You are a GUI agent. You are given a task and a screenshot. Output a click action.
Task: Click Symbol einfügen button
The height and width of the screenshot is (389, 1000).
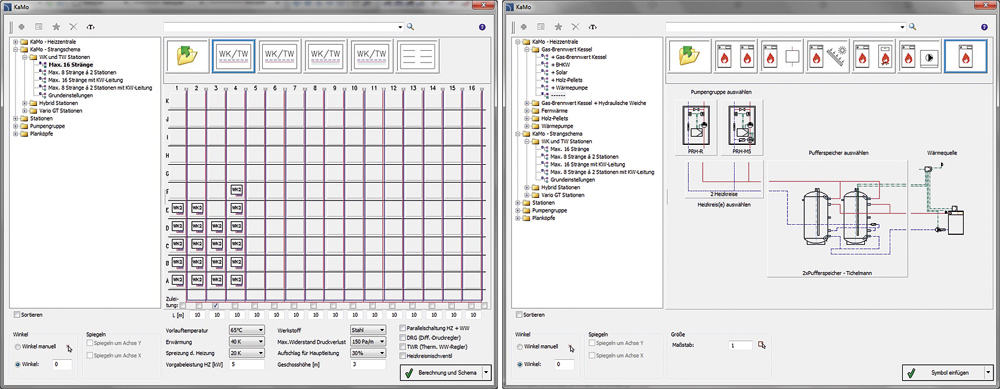943,372
